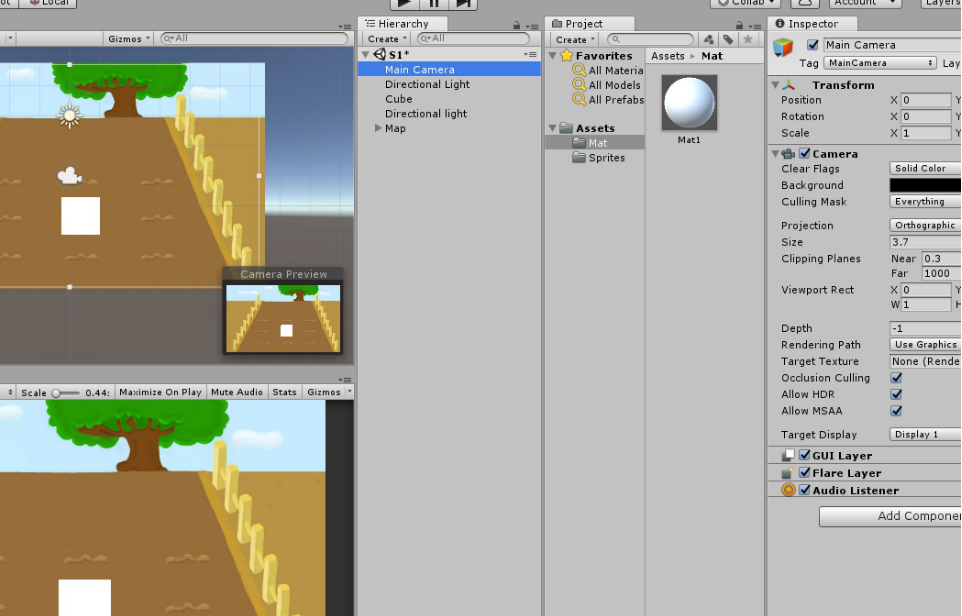Viewport: 962px width, 616px height.
Task: Click the GUI Layer component icon
Action: coord(788,456)
